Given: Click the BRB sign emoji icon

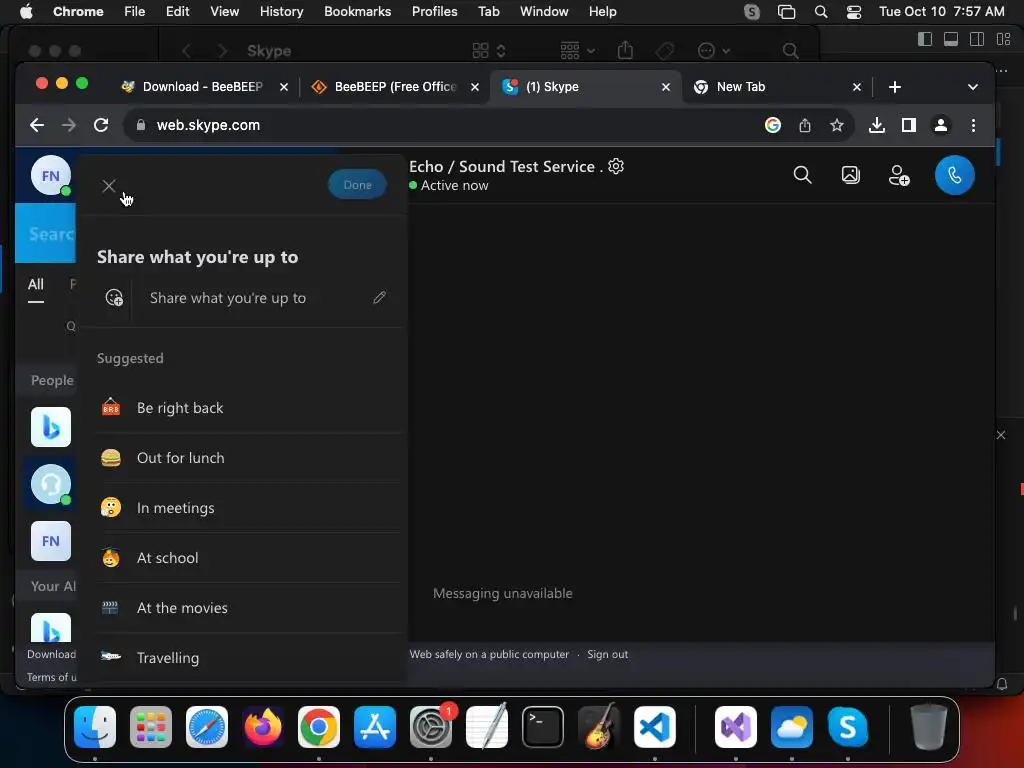Looking at the screenshot, I should pyautogui.click(x=111, y=408).
